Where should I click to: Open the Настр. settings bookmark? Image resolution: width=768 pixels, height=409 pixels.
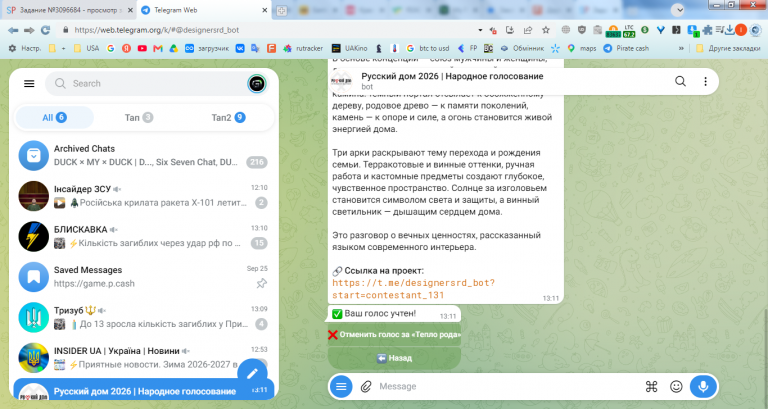click(x=25, y=48)
